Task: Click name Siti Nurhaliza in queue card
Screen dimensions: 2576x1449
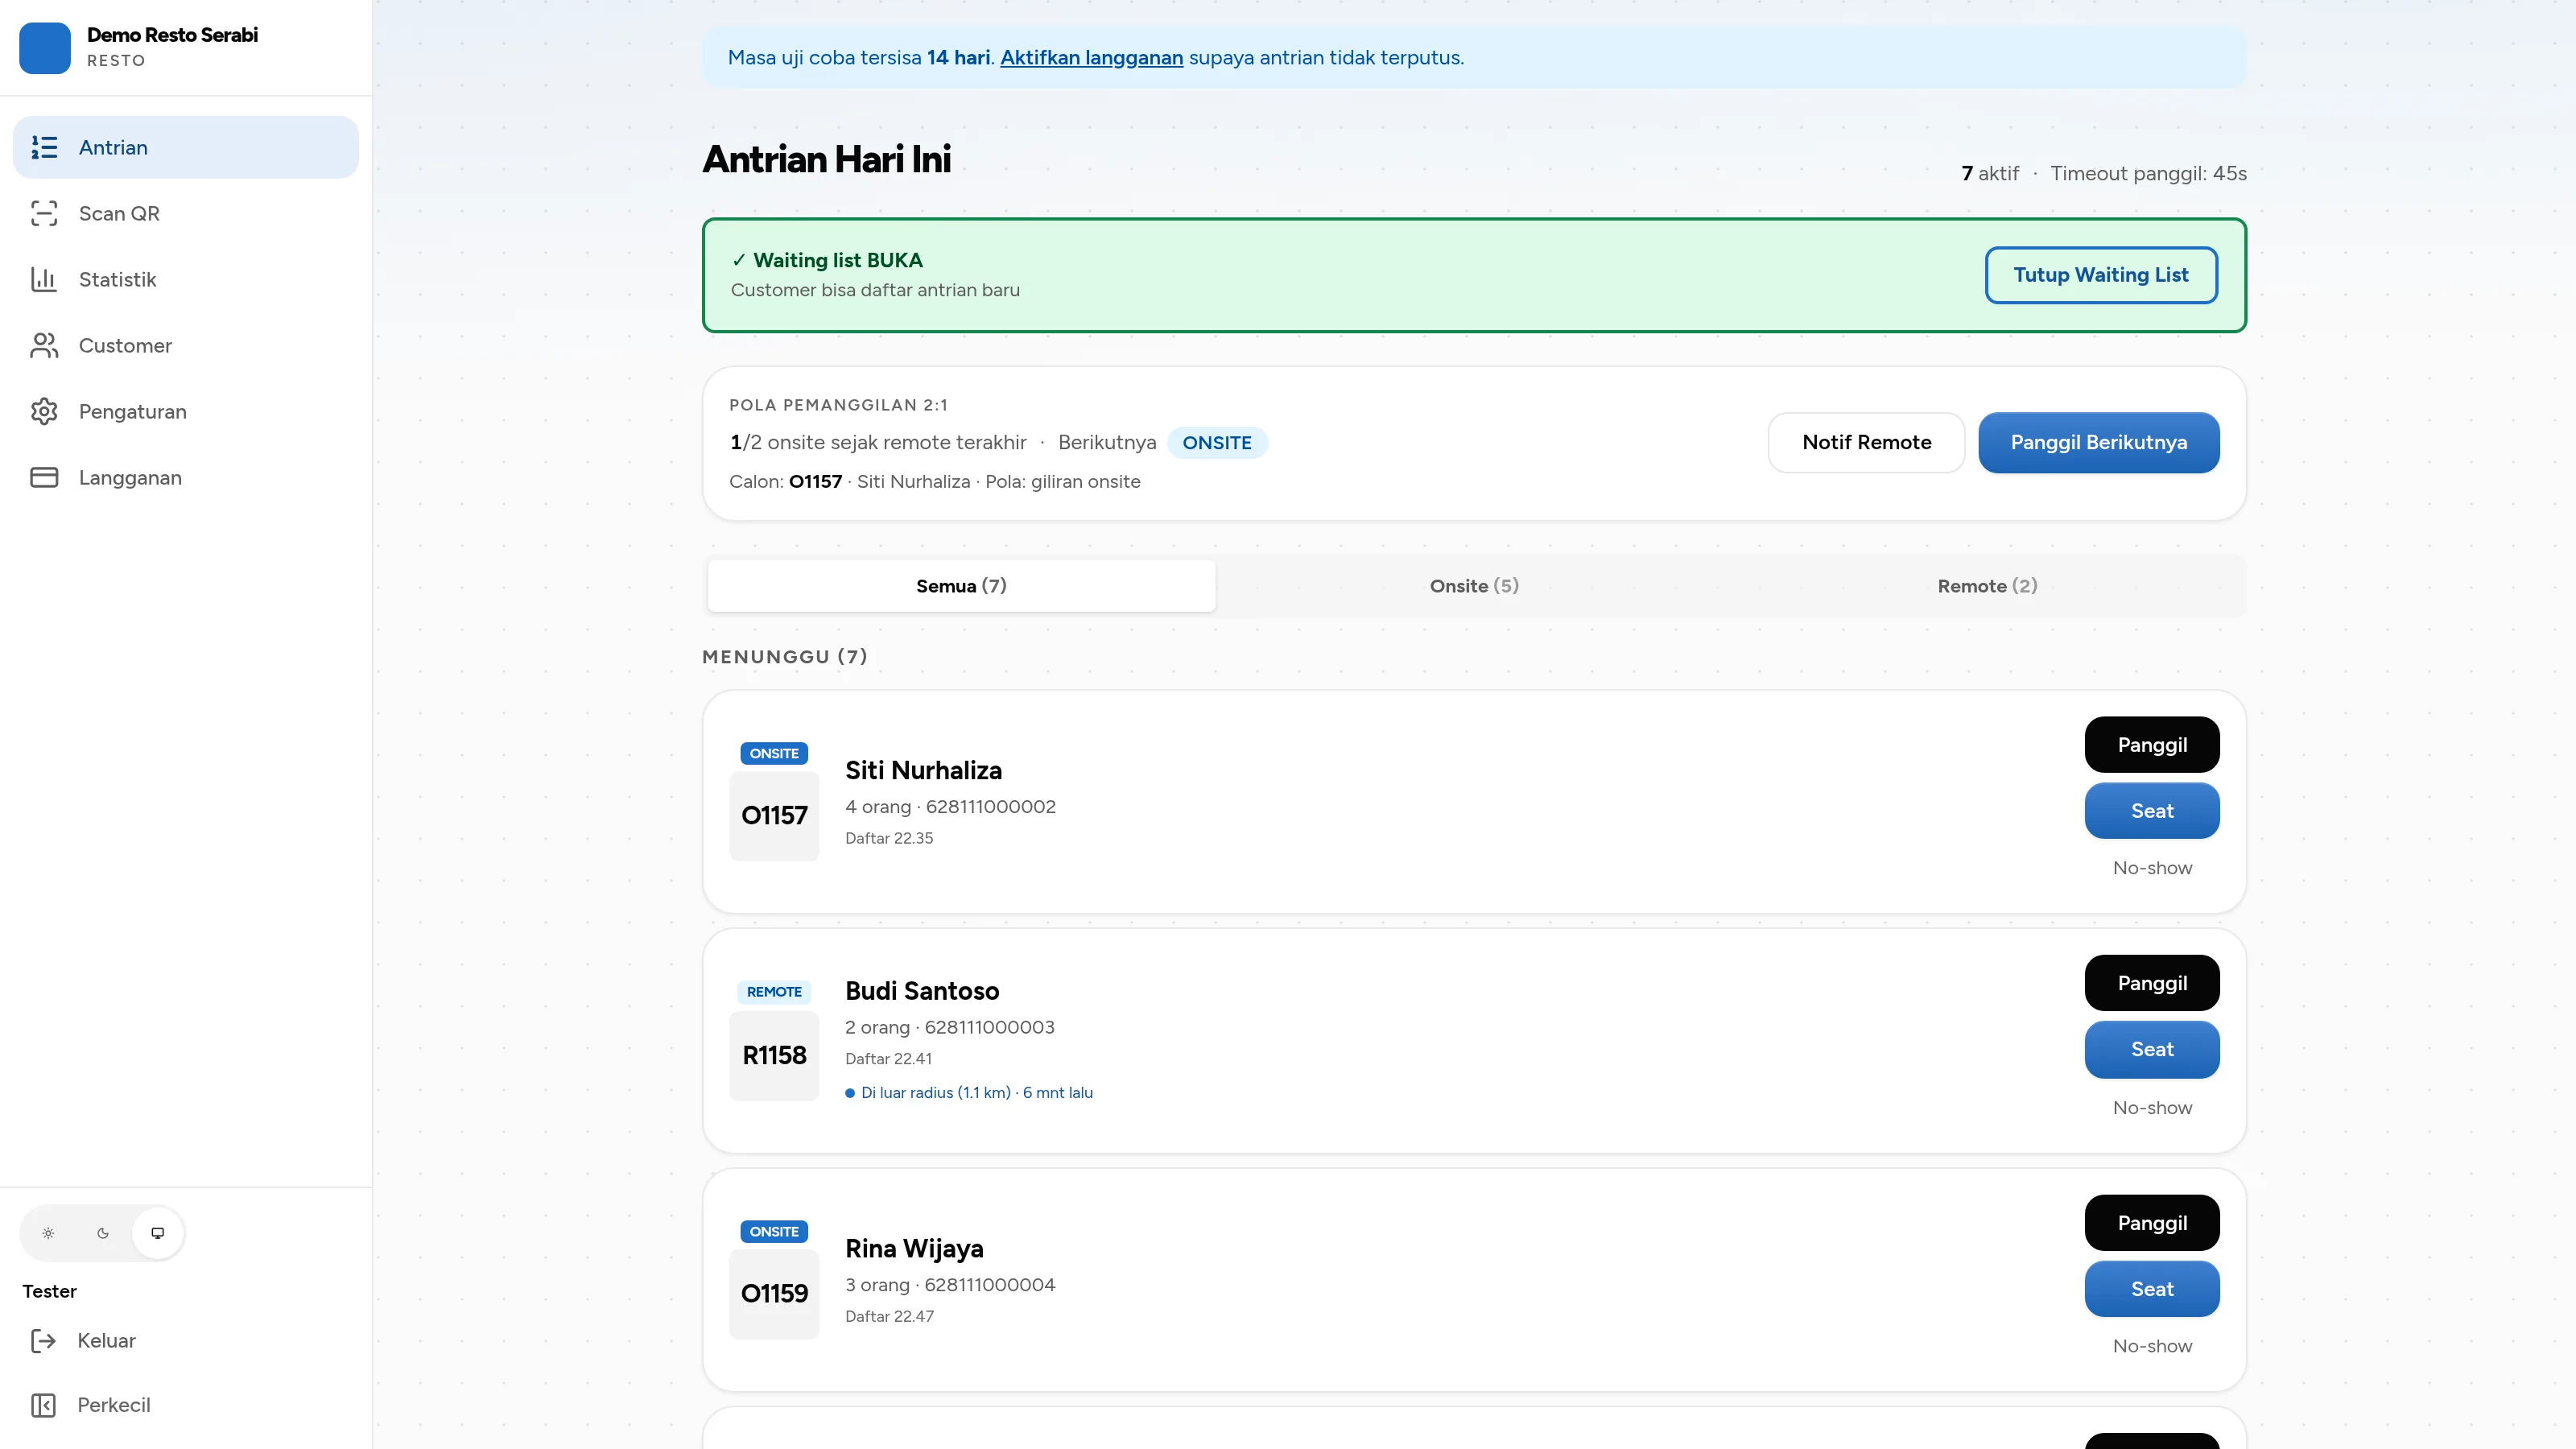Action: 923,770
